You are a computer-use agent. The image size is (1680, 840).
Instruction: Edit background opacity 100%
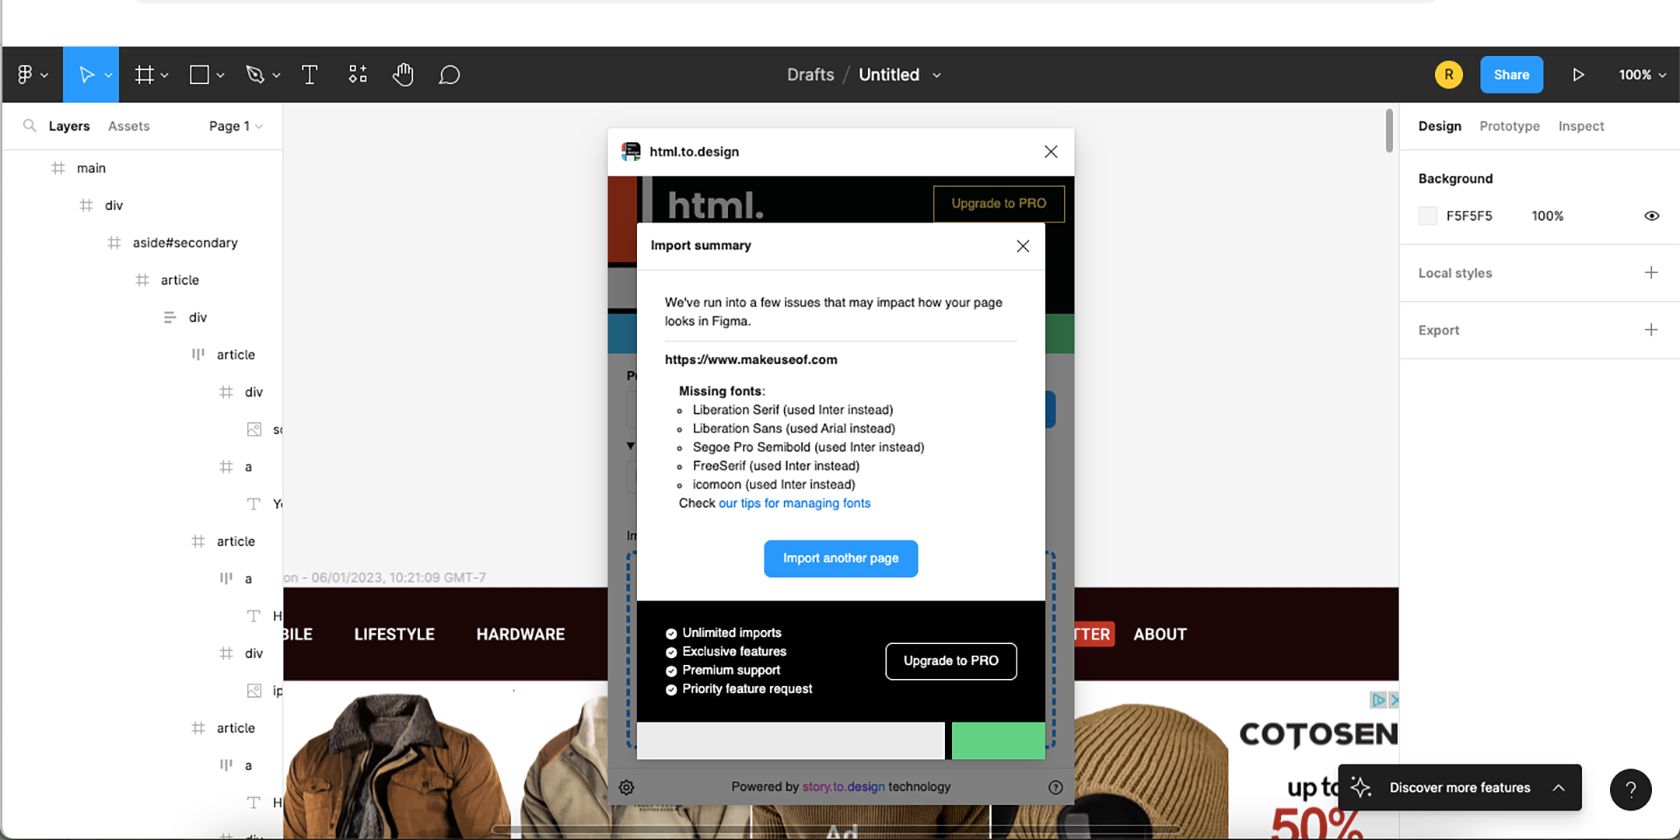point(1547,216)
